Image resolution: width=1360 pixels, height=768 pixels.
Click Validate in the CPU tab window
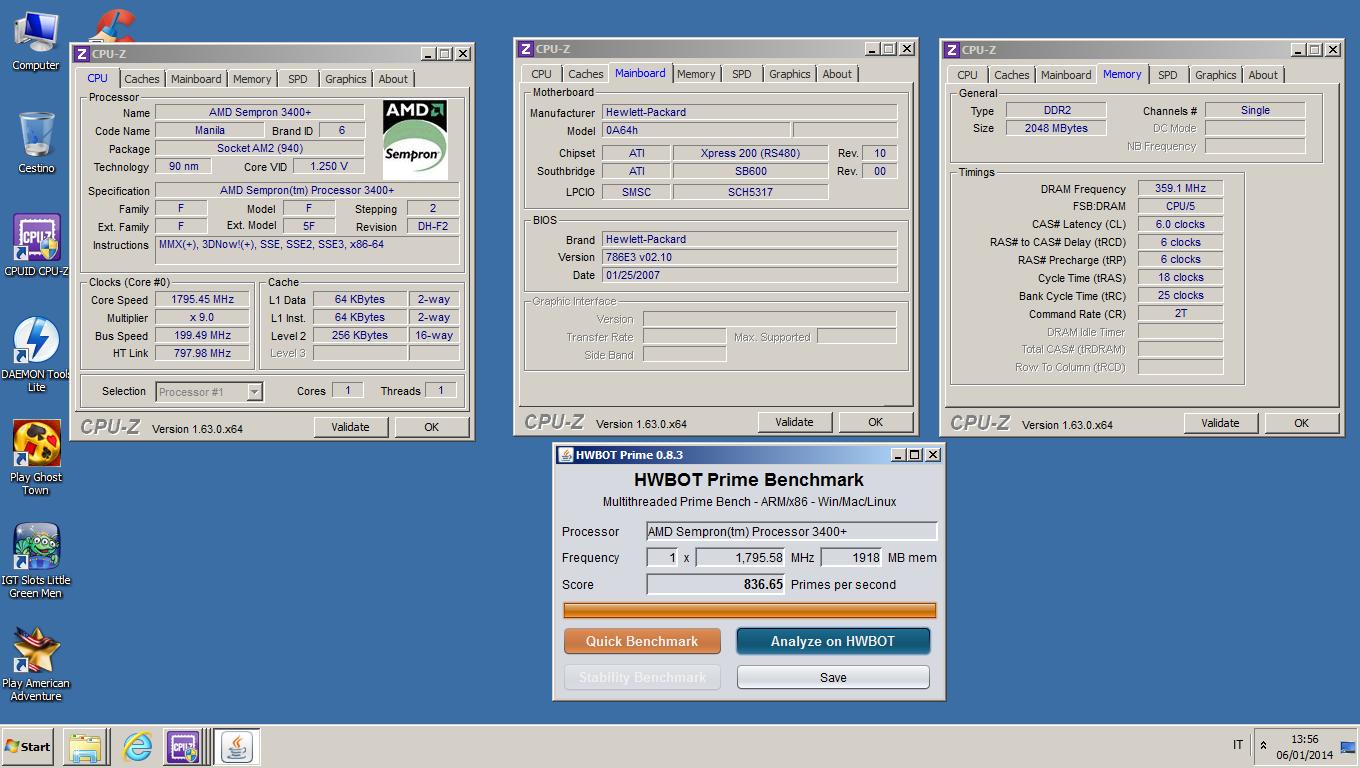click(x=350, y=427)
